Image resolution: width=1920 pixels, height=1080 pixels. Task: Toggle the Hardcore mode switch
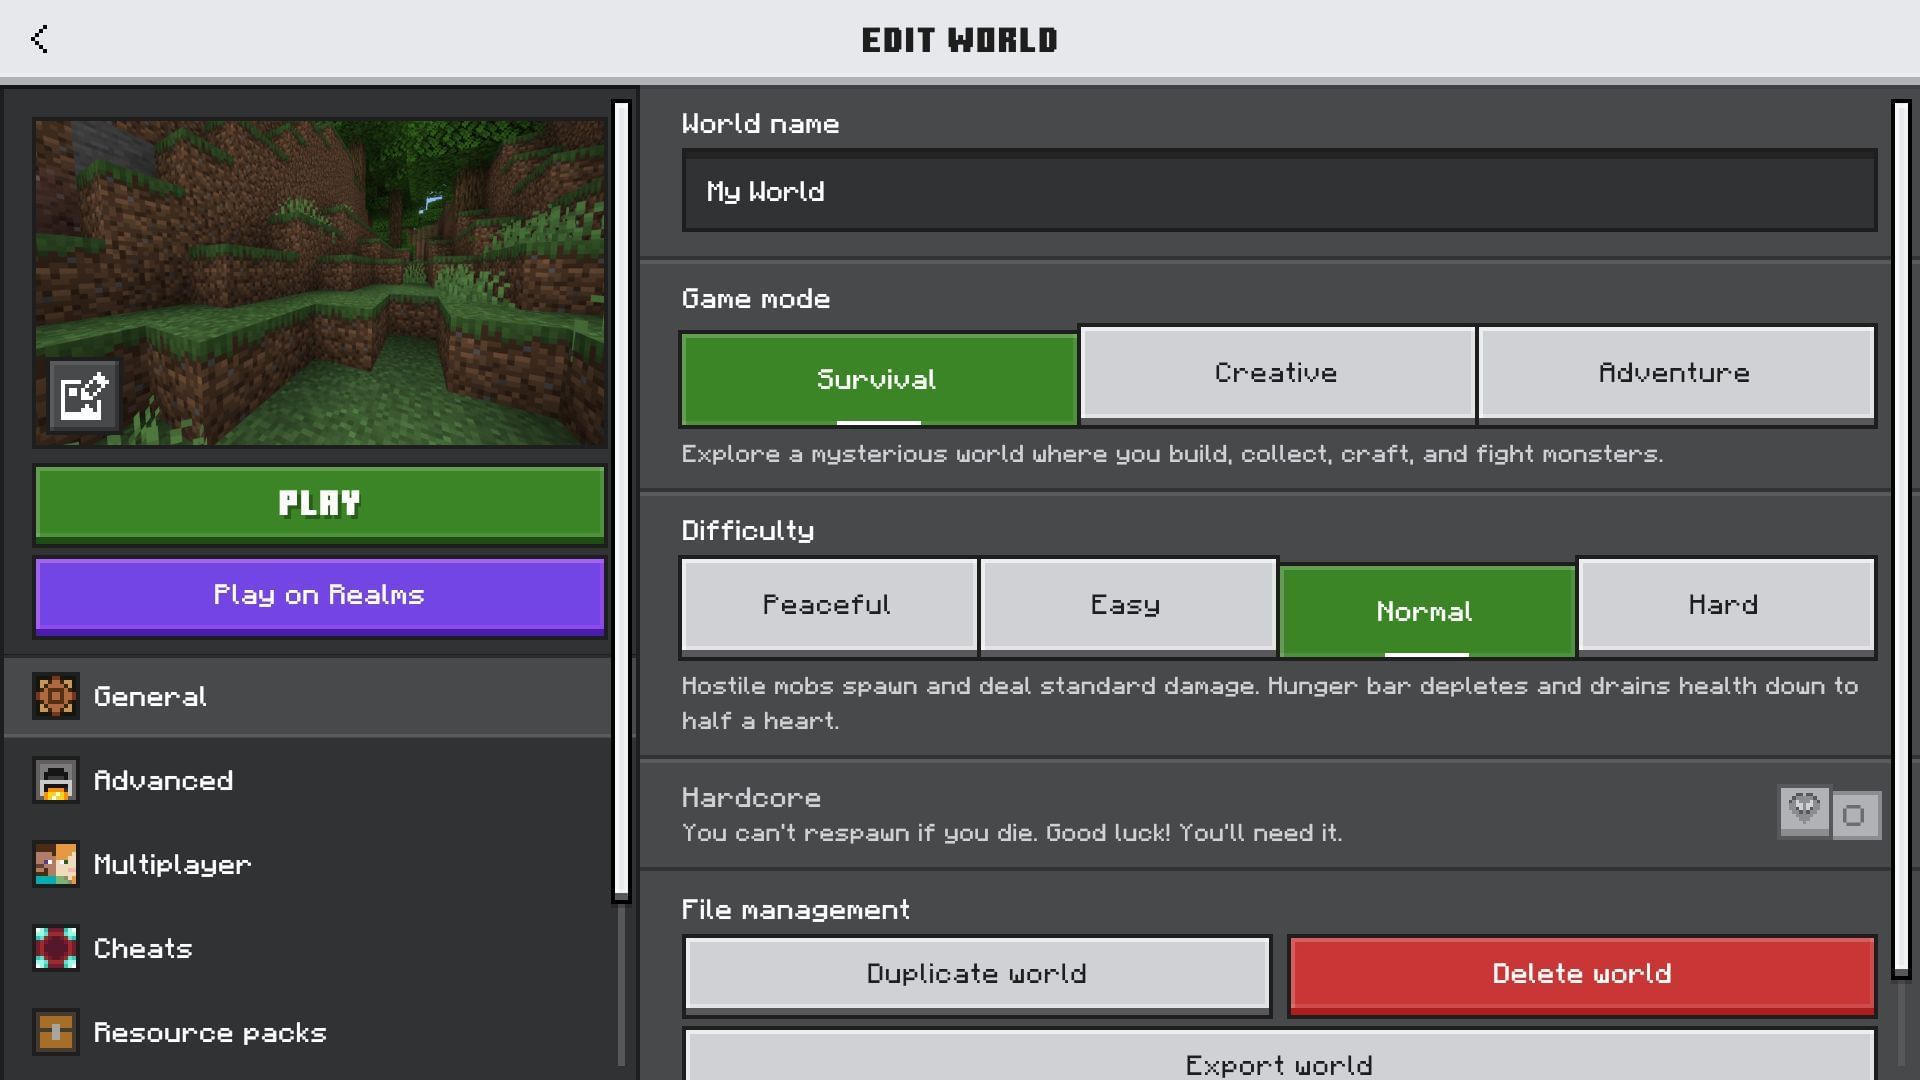tap(1854, 816)
